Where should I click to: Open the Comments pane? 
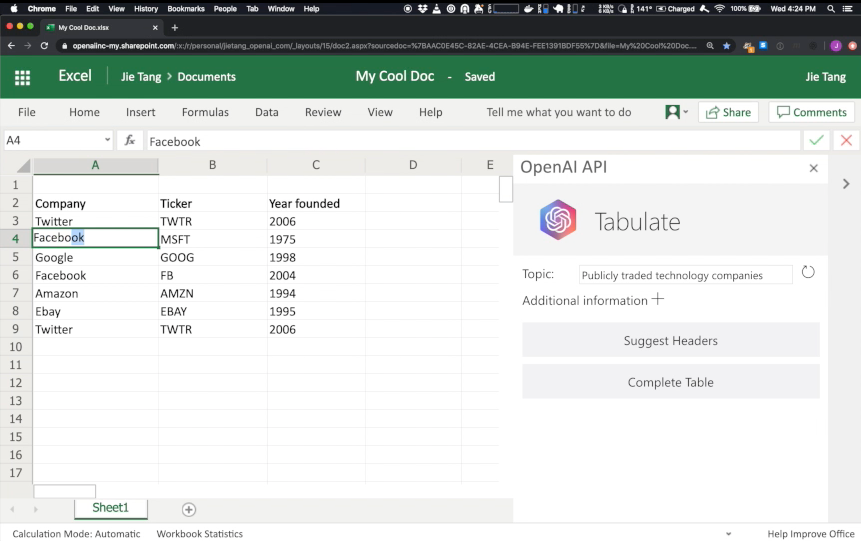pyautogui.click(x=811, y=112)
